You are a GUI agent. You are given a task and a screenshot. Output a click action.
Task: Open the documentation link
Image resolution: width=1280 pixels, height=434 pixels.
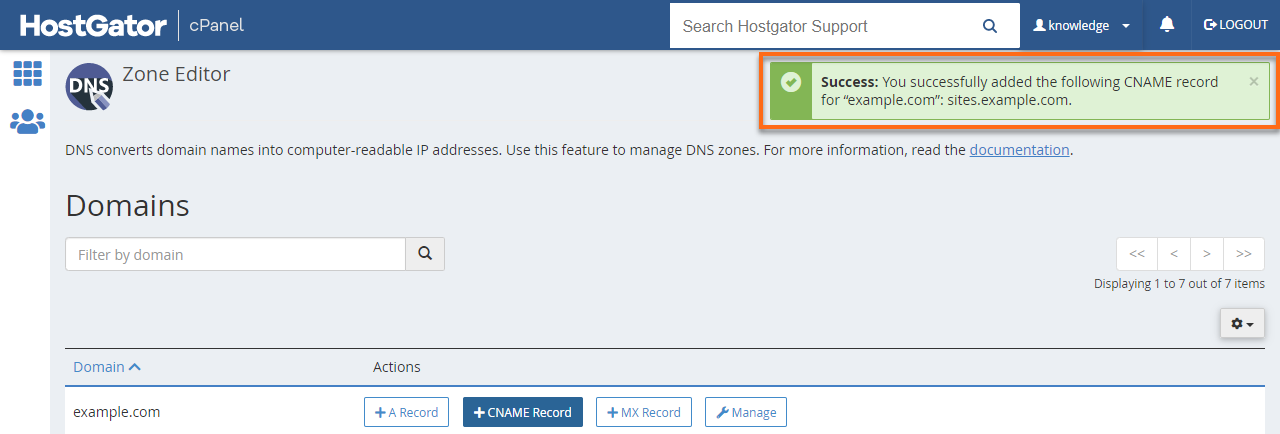coord(1019,150)
